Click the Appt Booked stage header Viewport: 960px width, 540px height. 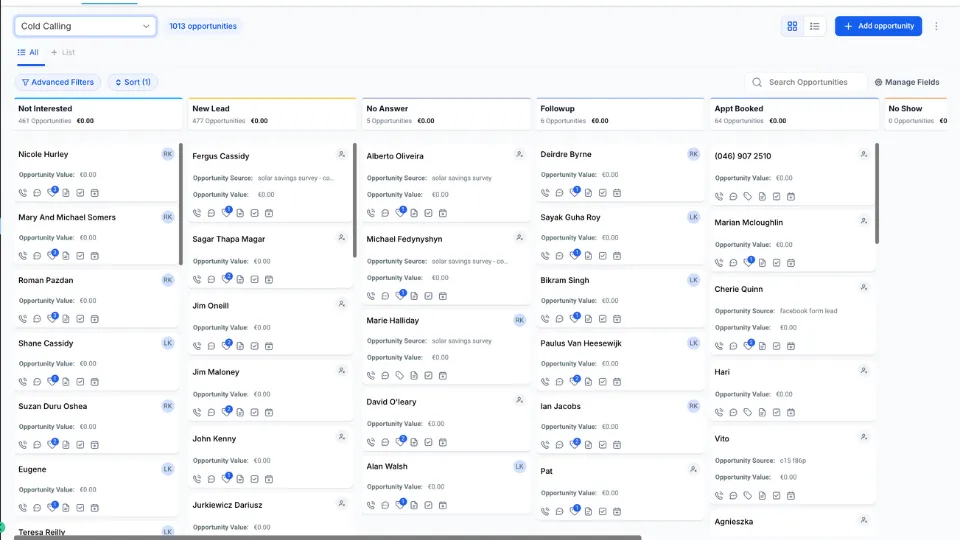794,114
